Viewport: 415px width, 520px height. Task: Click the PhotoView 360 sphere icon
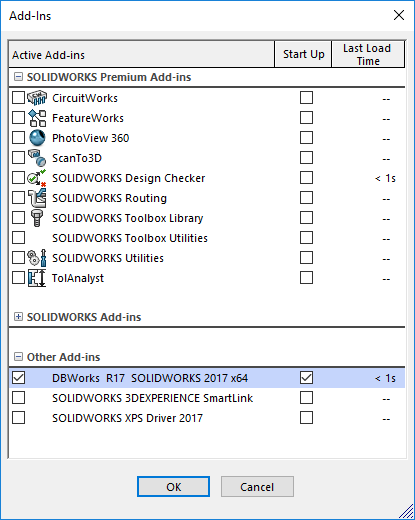click(37, 138)
